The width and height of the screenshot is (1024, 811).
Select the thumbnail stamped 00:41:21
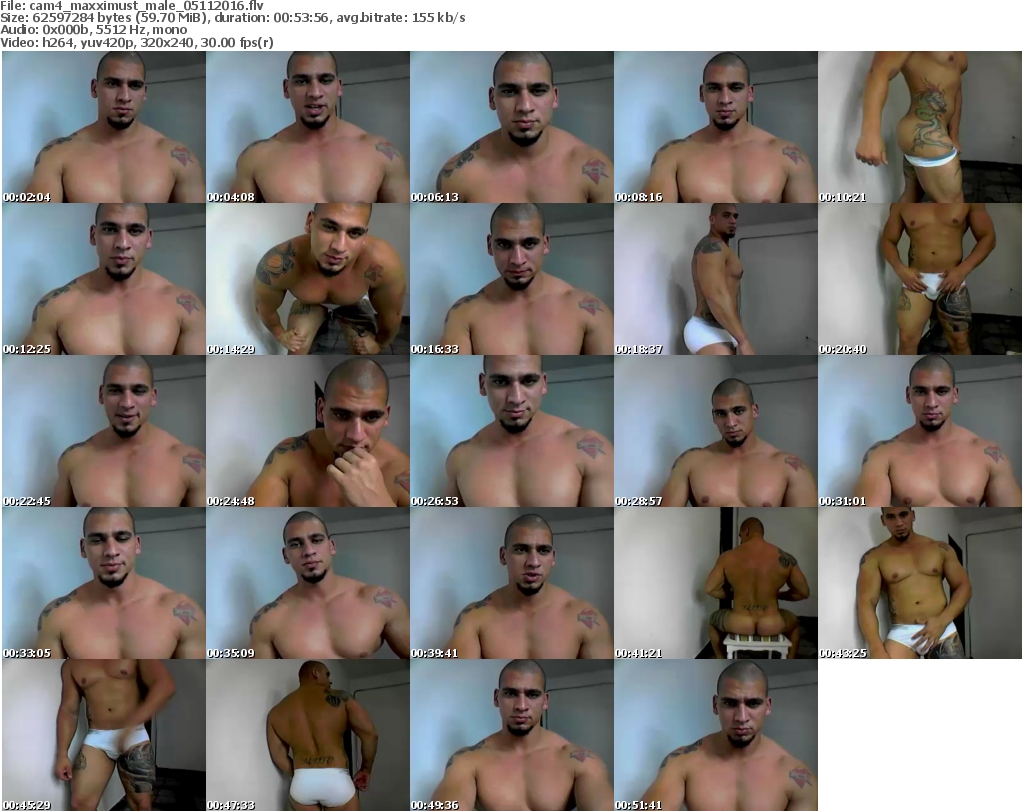click(716, 583)
